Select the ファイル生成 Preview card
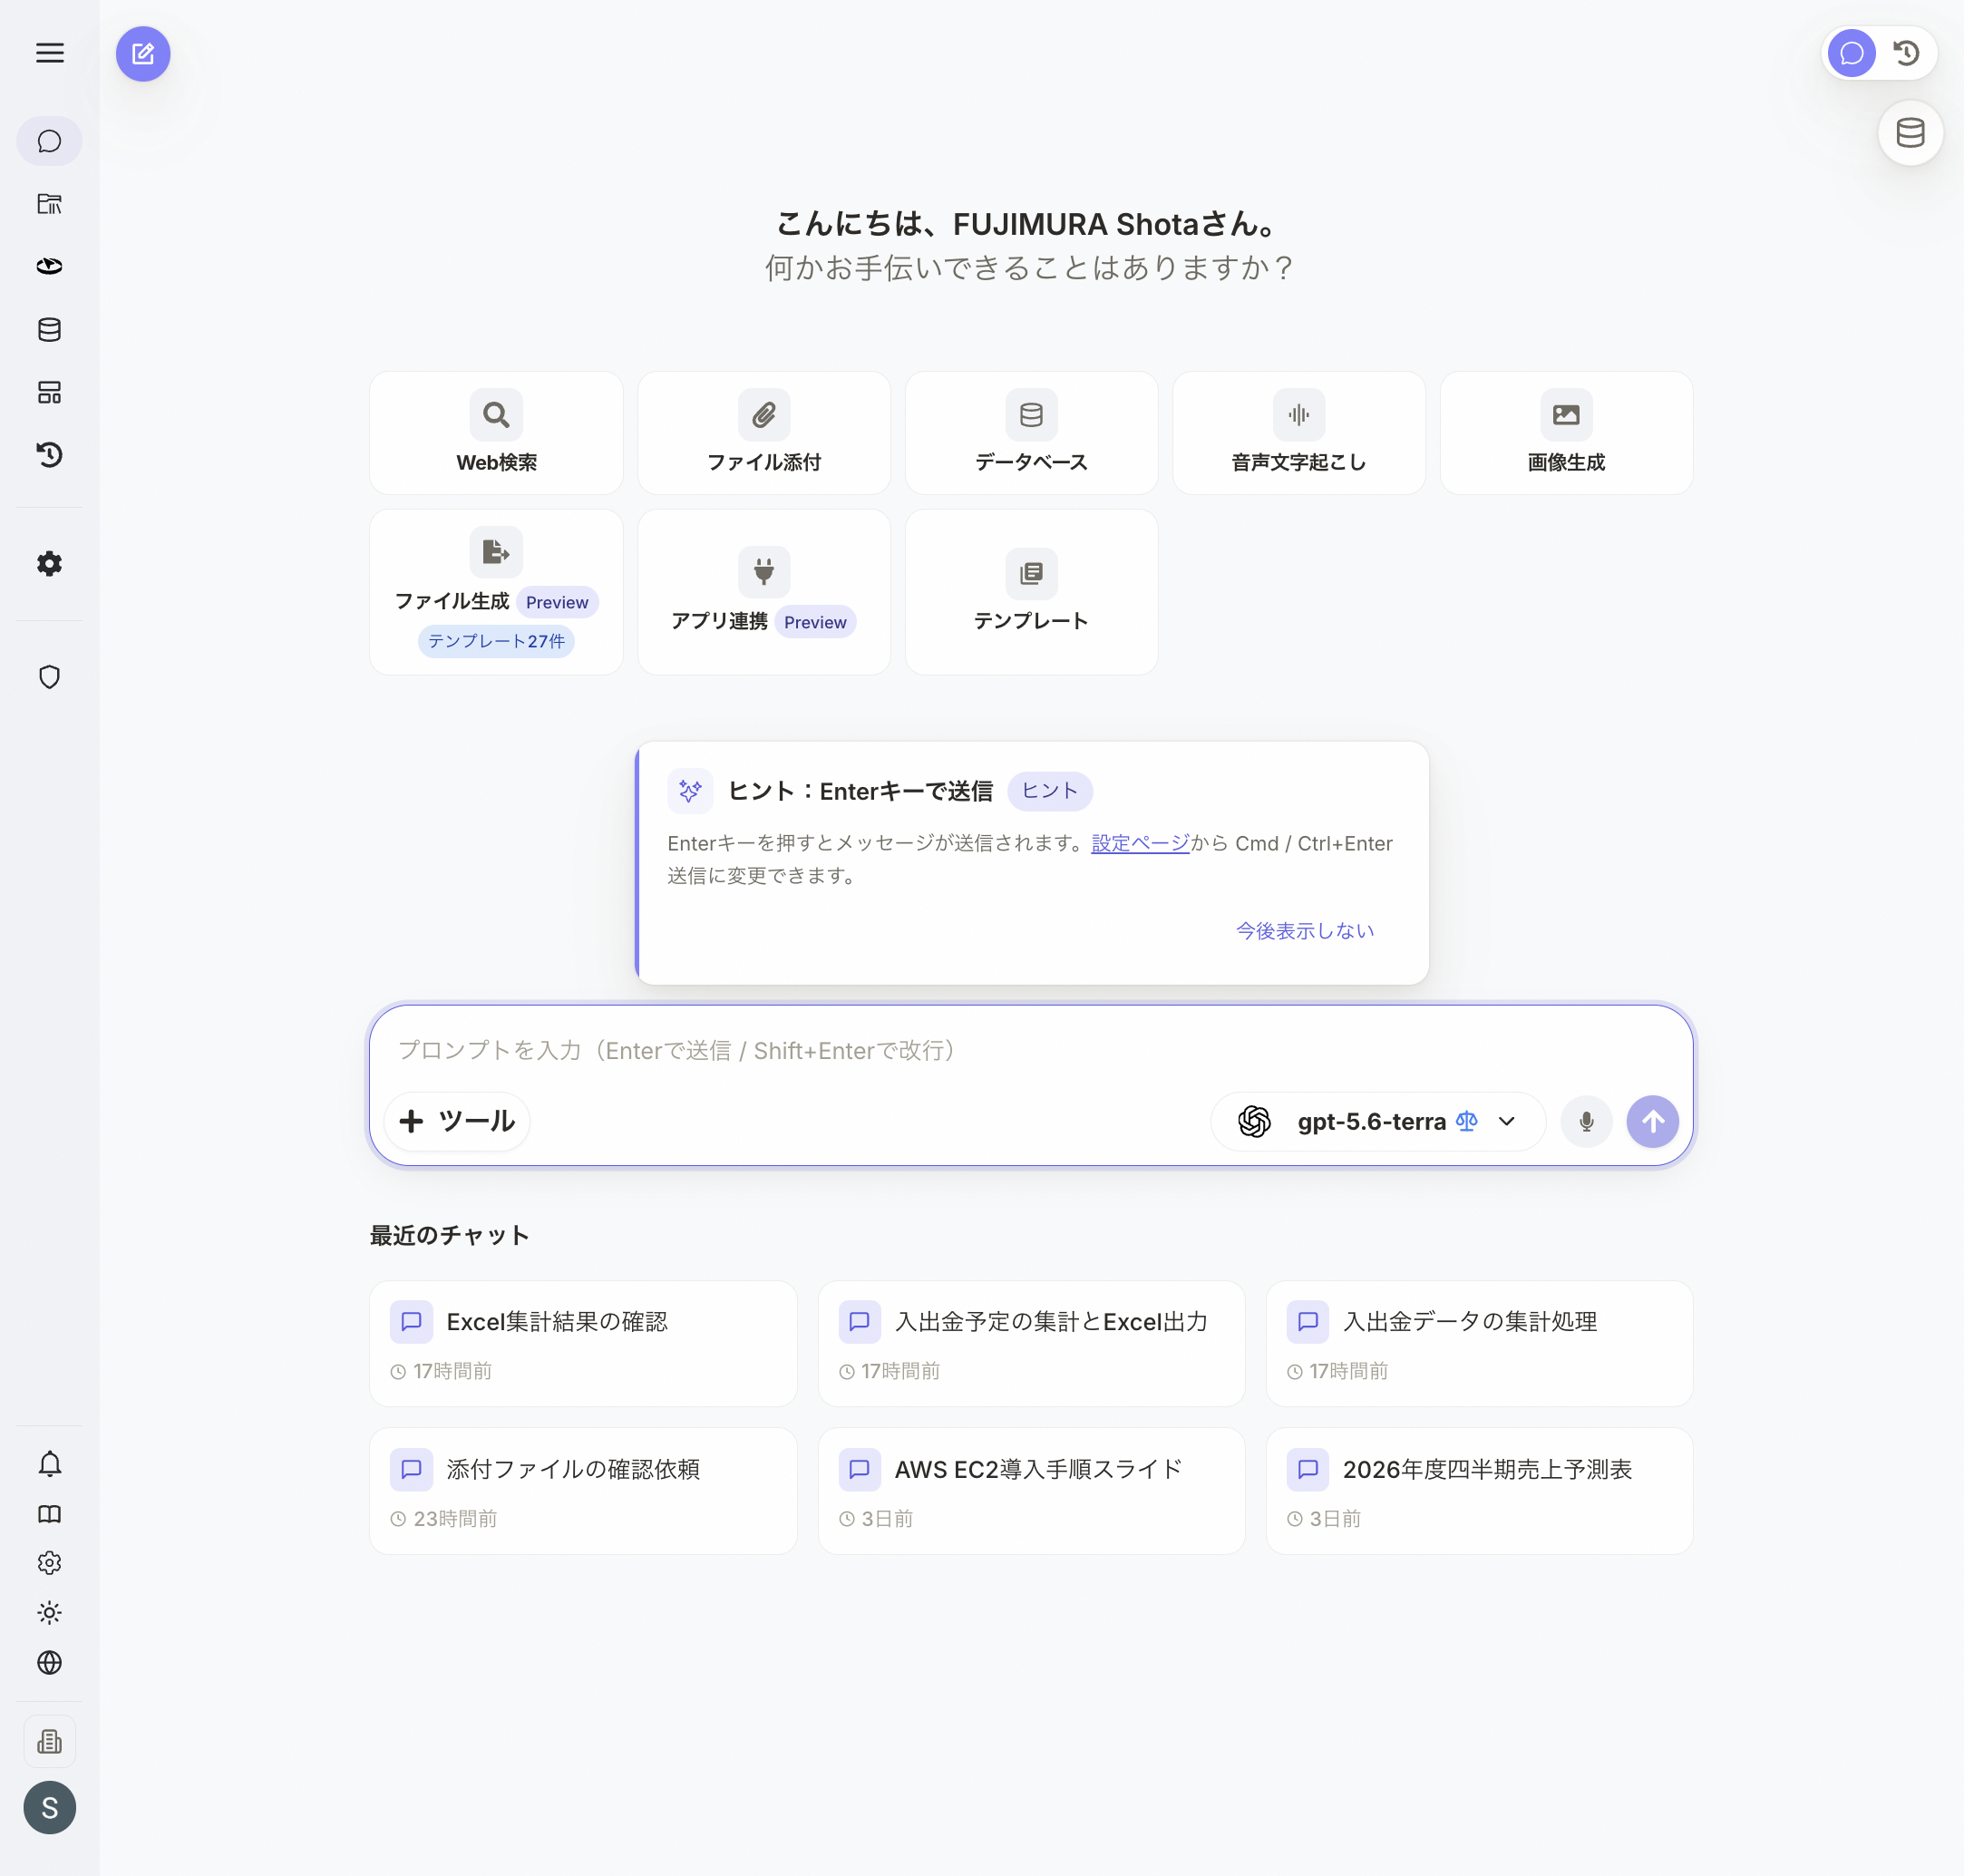Screen dimensions: 1964x1876 [x=496, y=592]
